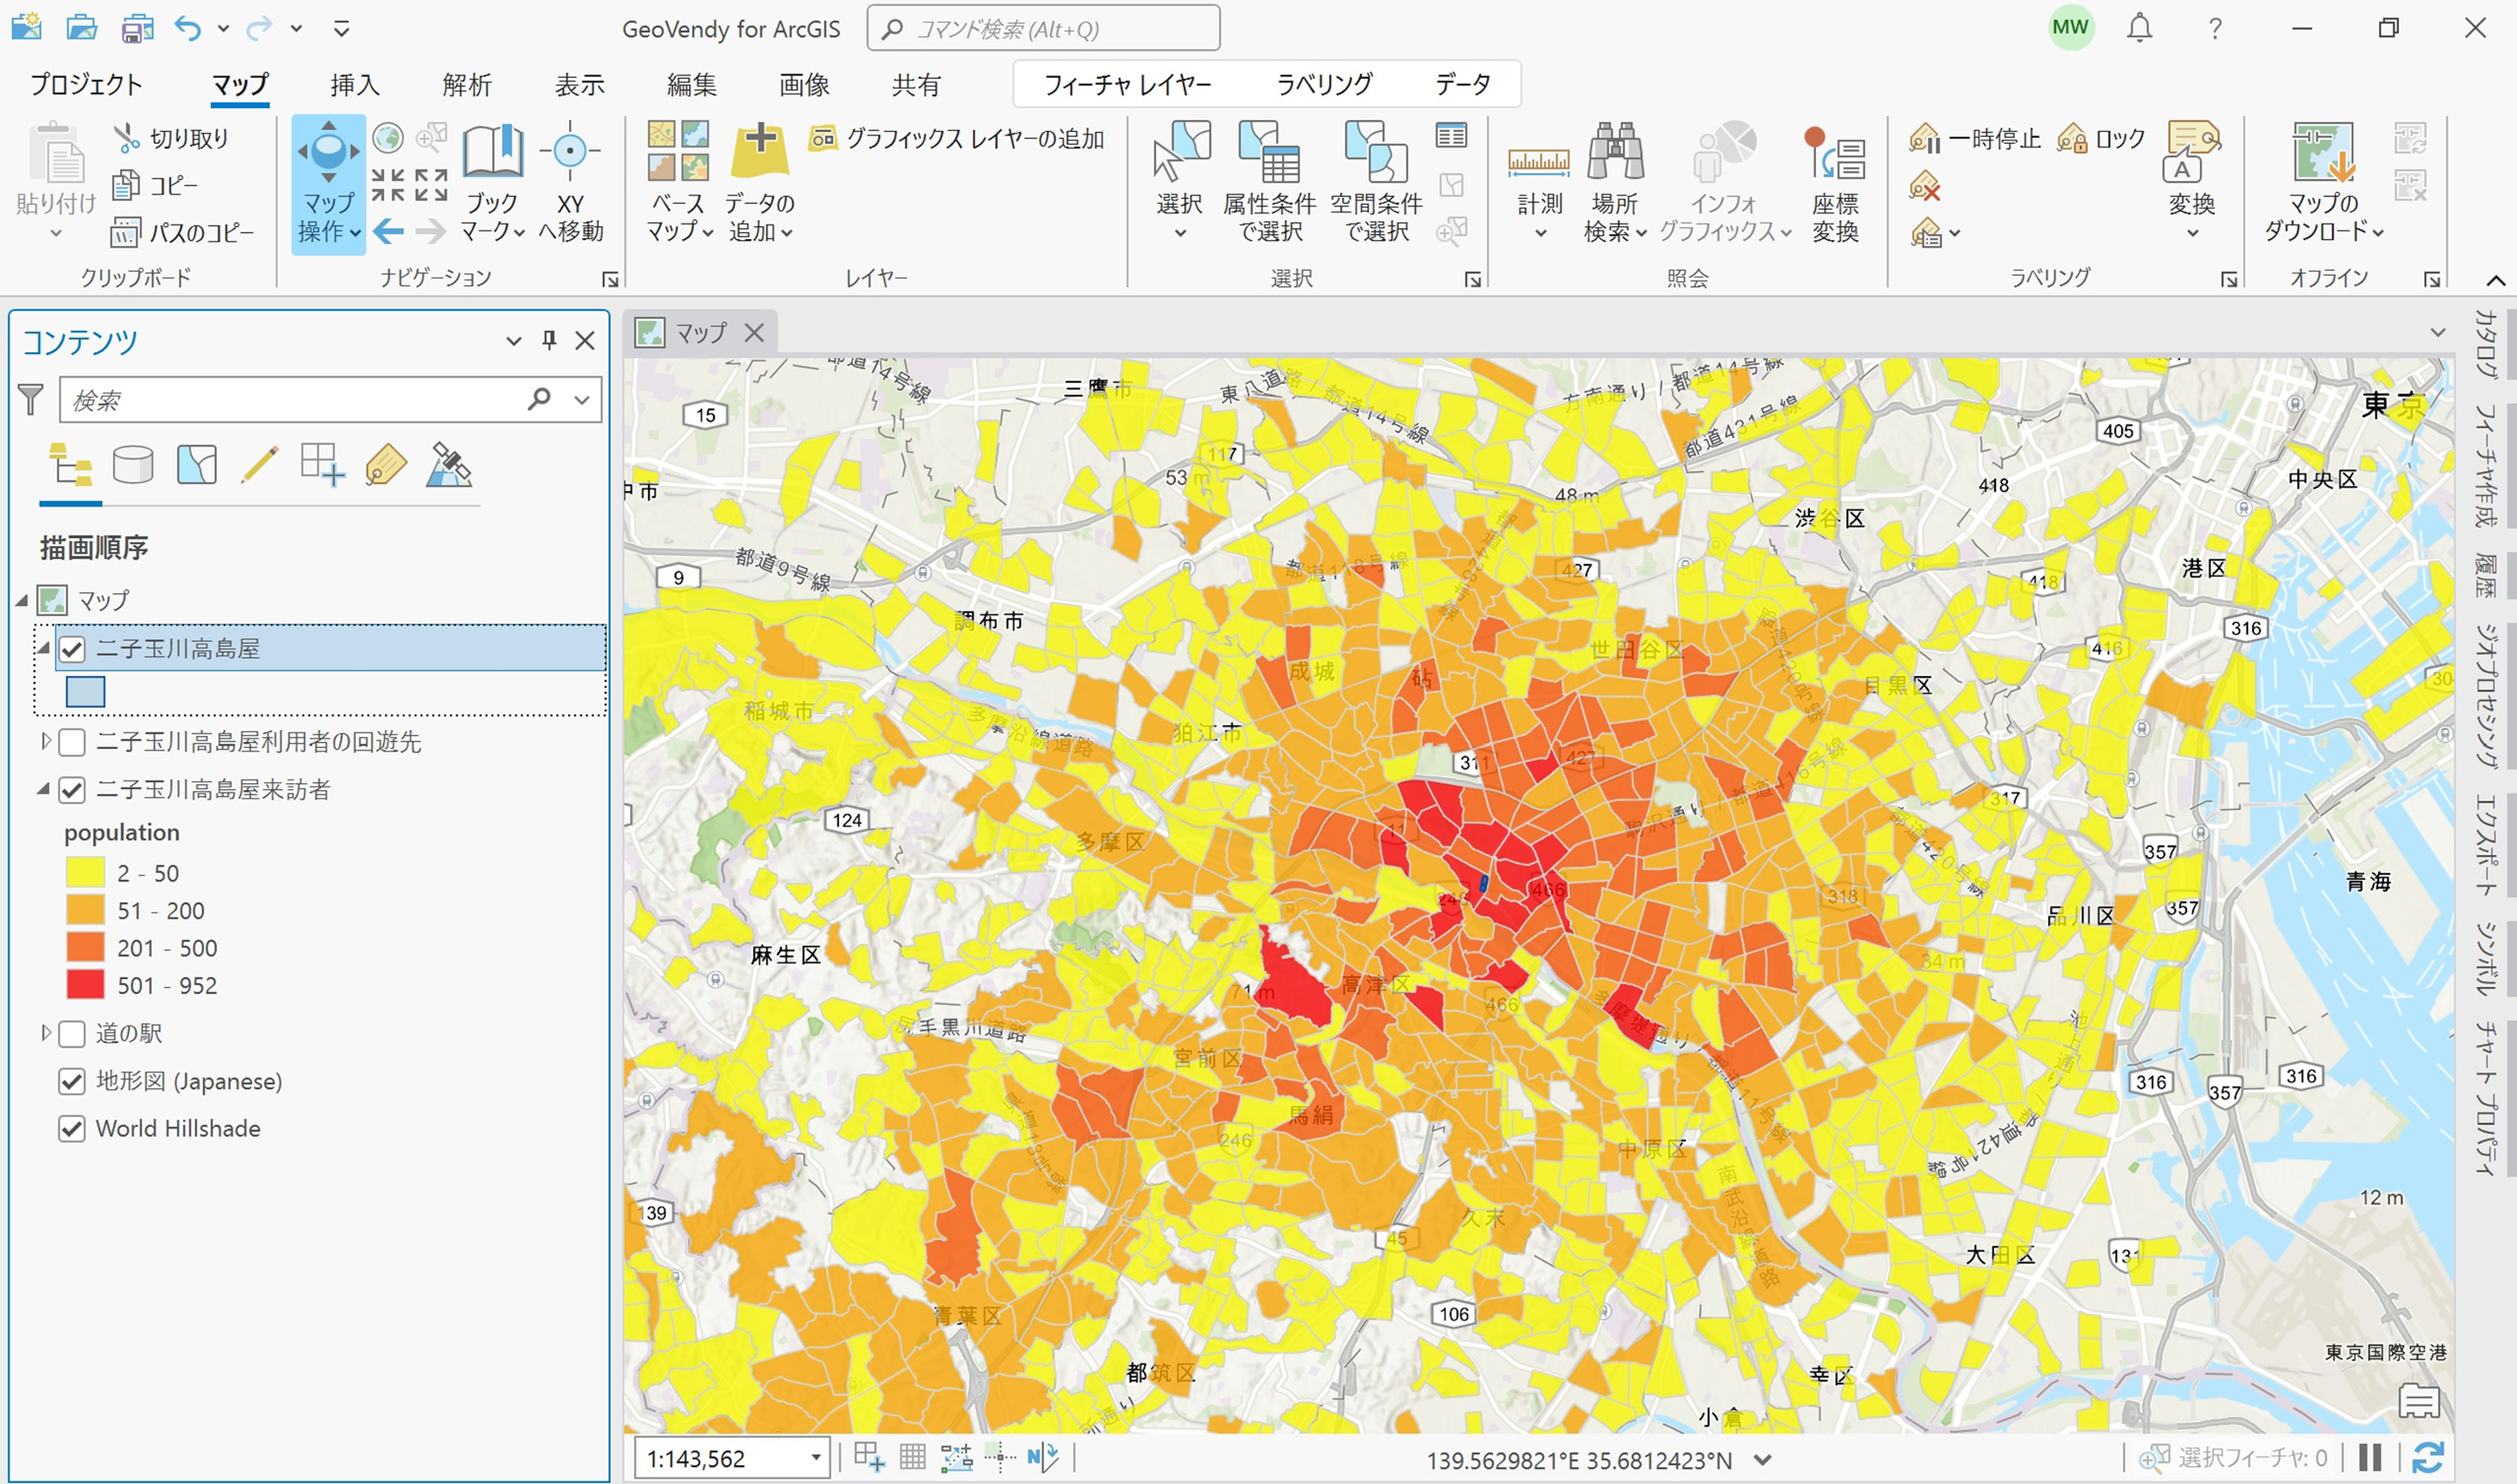Pin the Contents pane
Viewport: 2517px width, 1484px height.
pos(549,341)
